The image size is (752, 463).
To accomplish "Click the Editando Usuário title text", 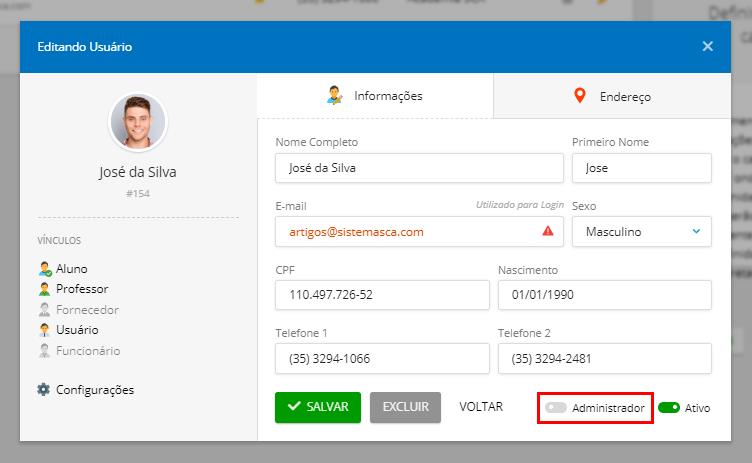I will point(85,47).
